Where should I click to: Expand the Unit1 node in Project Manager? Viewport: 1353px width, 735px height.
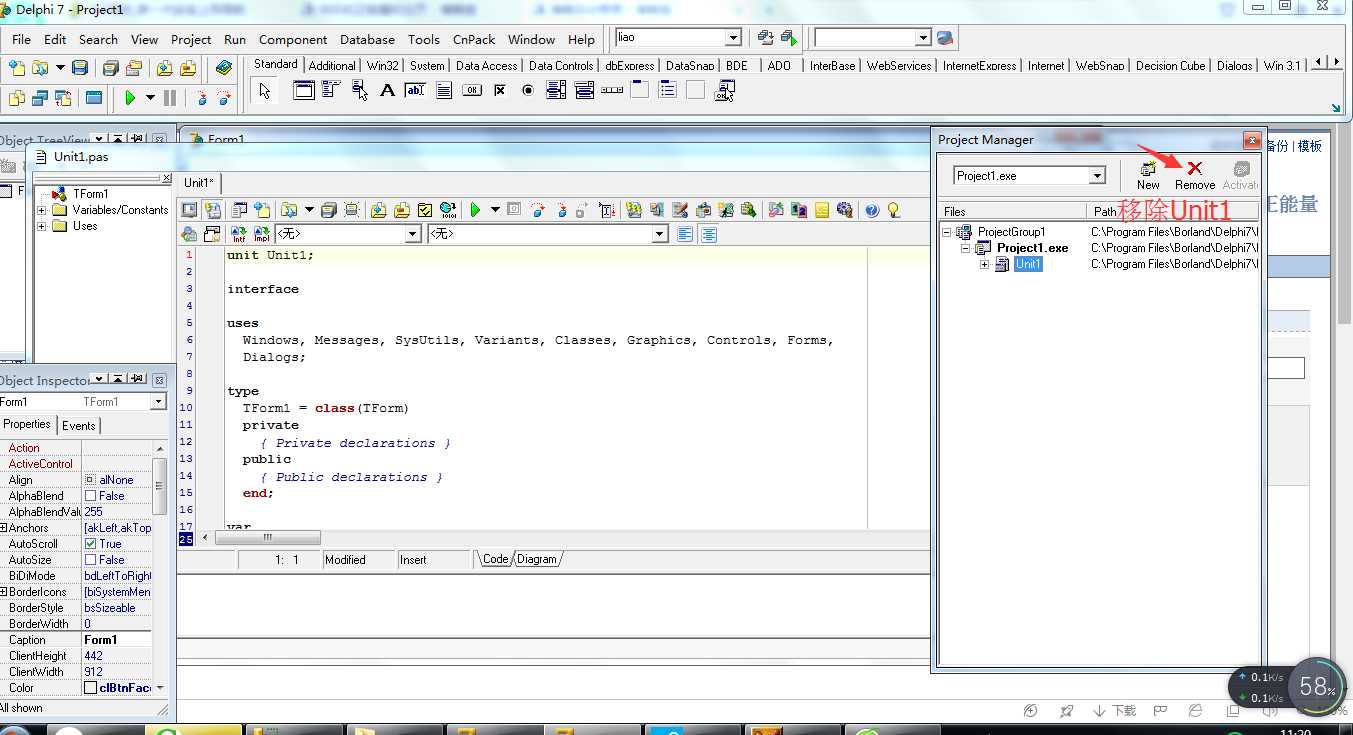coord(985,265)
